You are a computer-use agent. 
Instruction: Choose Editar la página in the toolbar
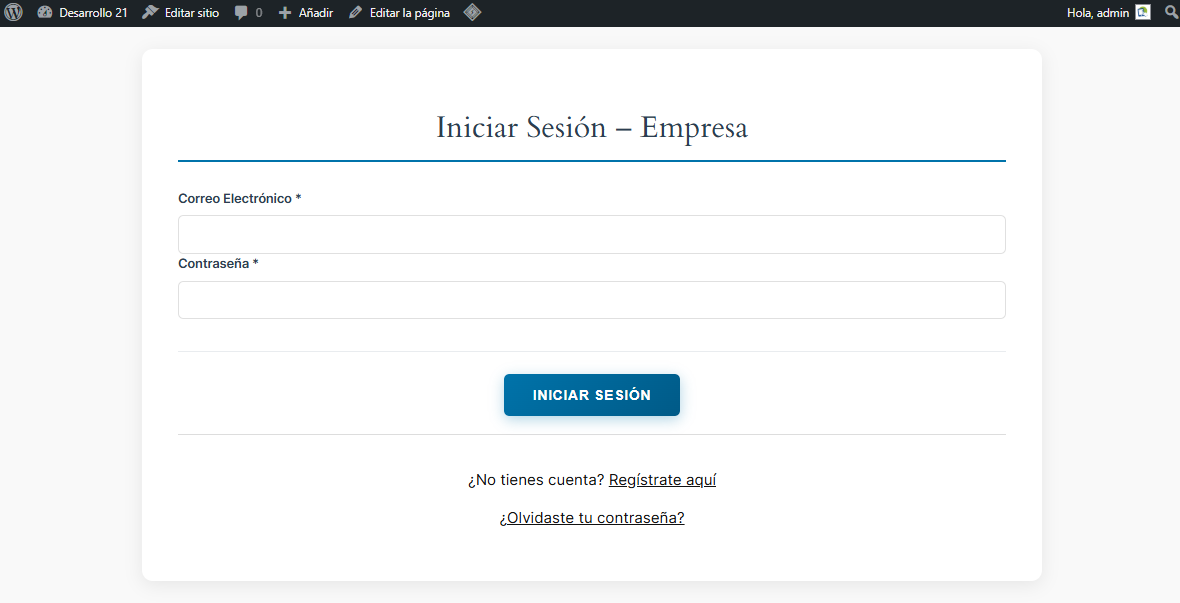[409, 13]
